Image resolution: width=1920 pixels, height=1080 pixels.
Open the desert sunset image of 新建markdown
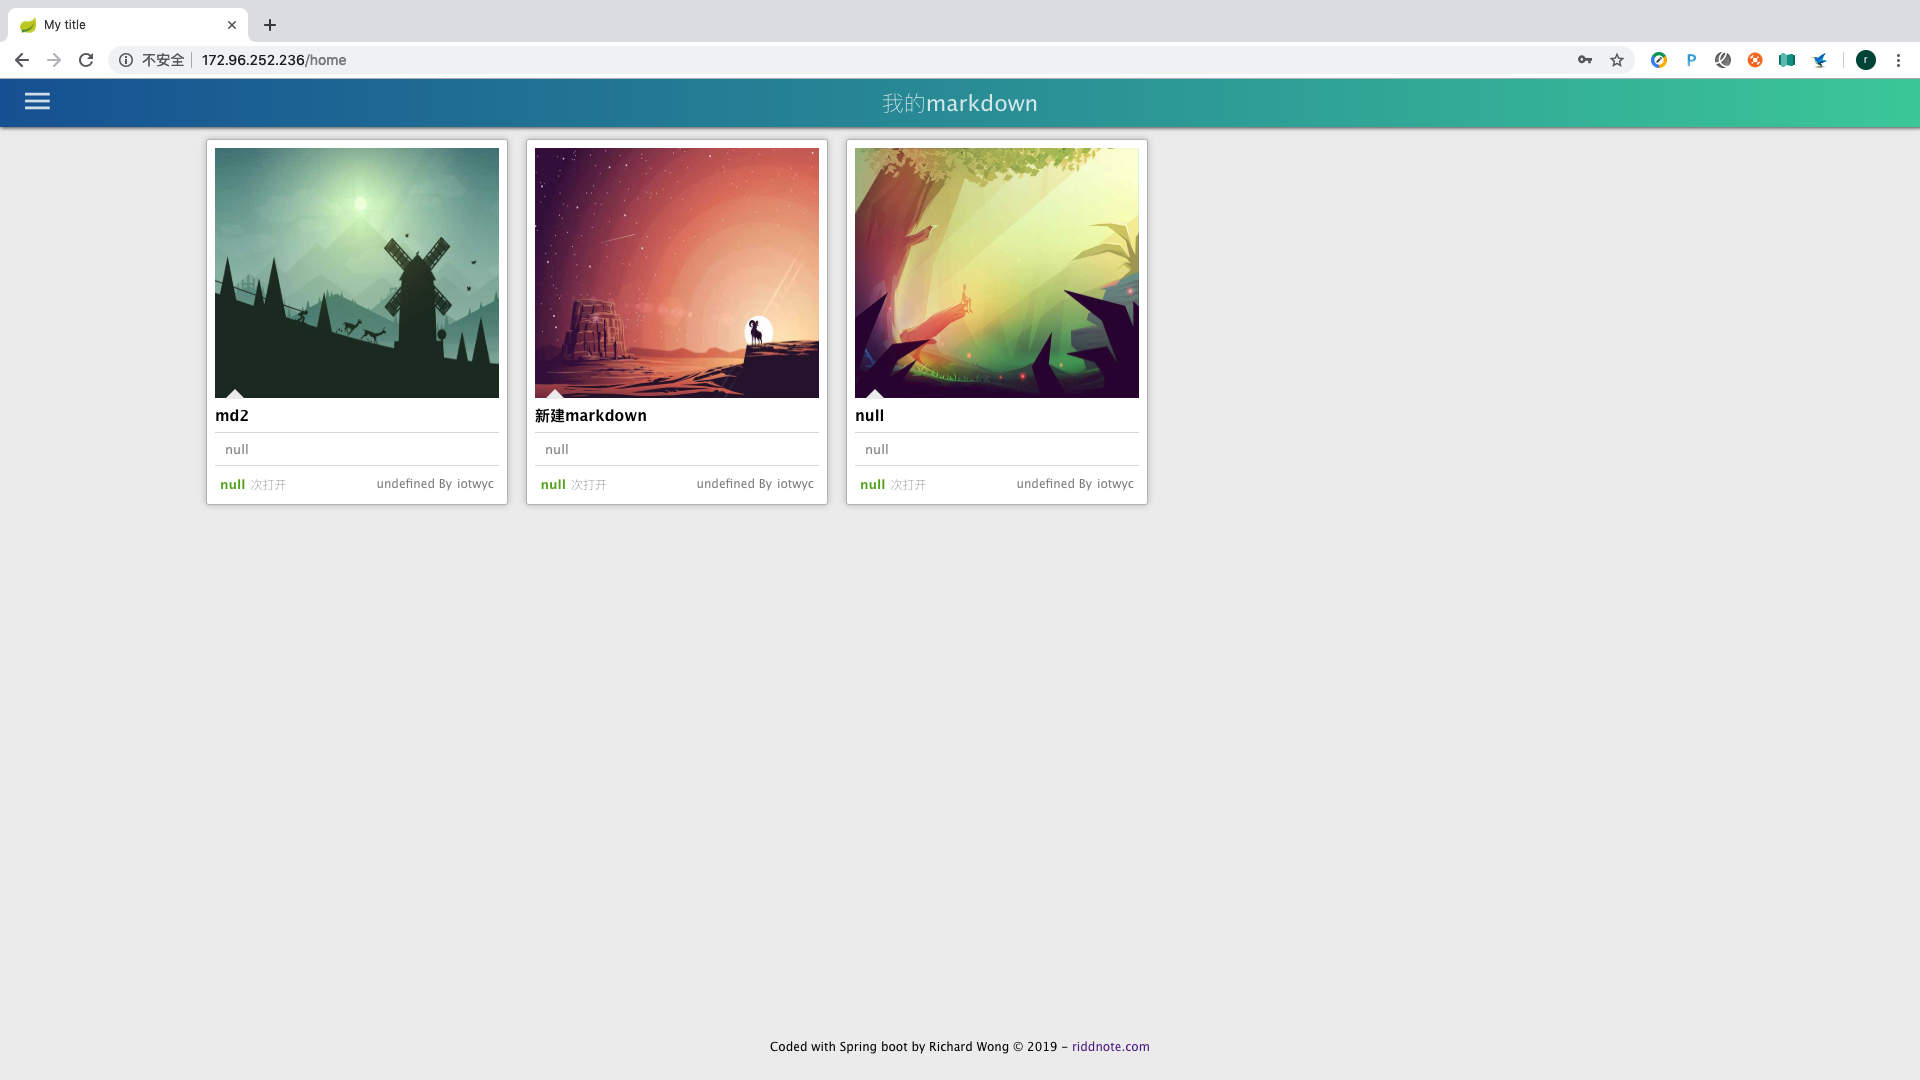[677, 273]
